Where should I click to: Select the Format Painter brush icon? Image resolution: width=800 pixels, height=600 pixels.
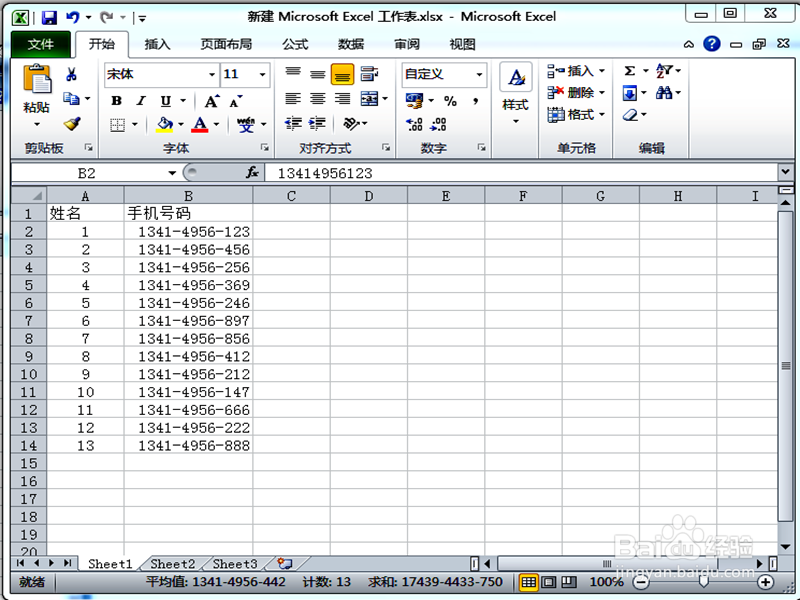click(72, 123)
